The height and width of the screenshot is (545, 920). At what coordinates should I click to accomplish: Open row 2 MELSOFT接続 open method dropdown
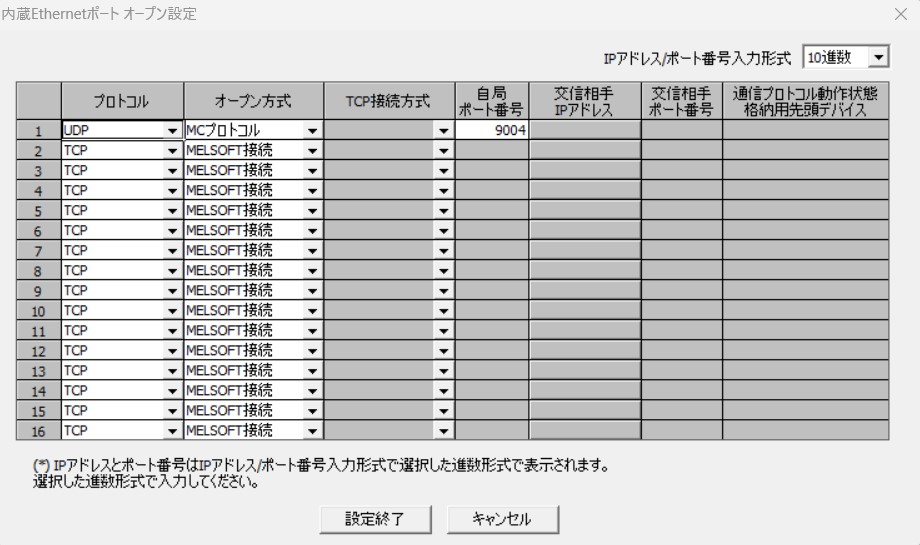pyautogui.click(x=253, y=151)
